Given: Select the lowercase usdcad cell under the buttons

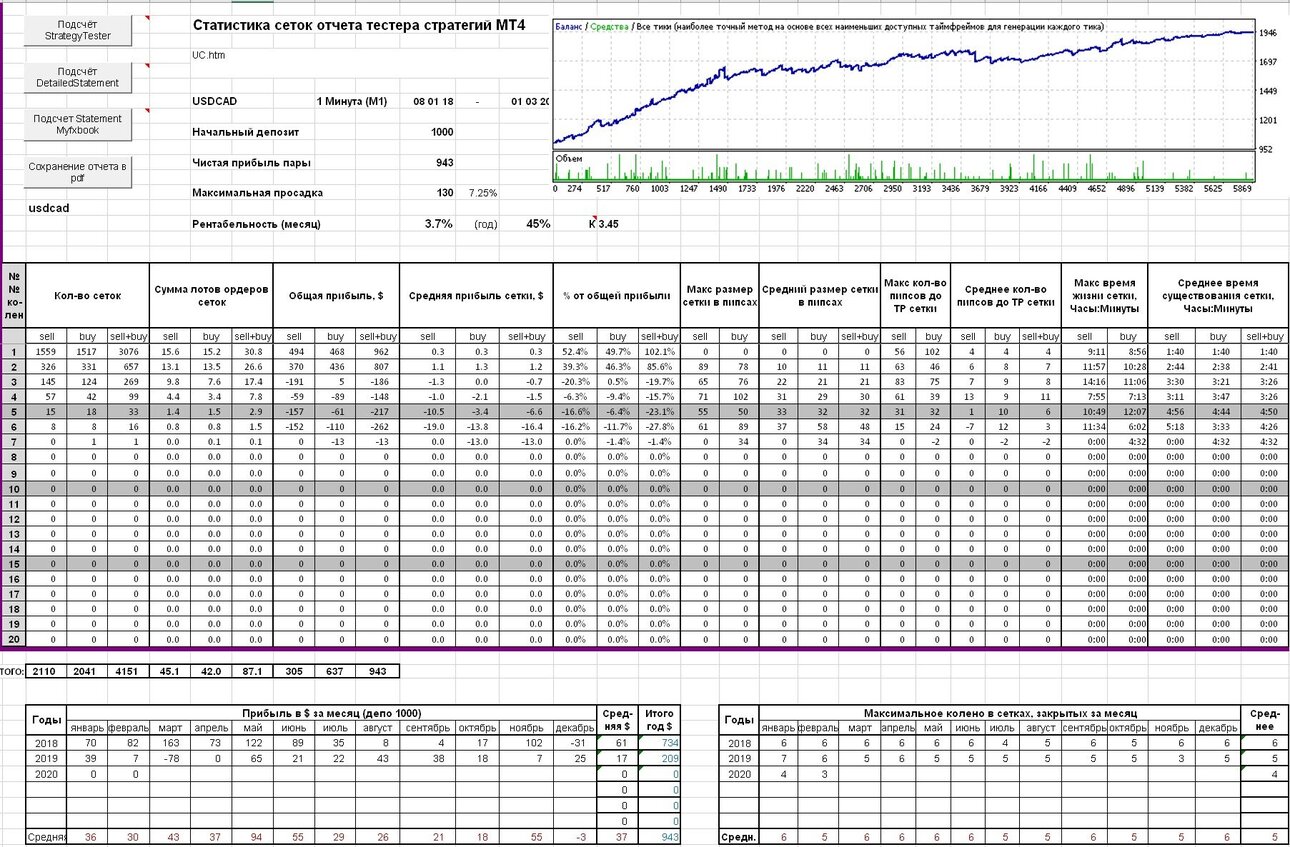Looking at the screenshot, I should click(47, 208).
